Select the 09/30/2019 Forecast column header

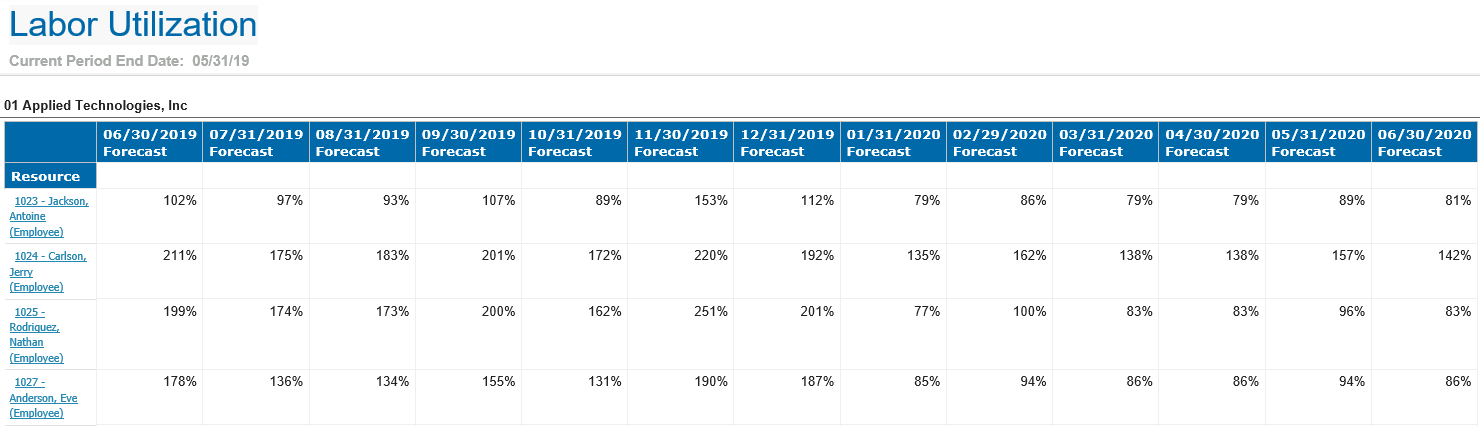(x=468, y=142)
